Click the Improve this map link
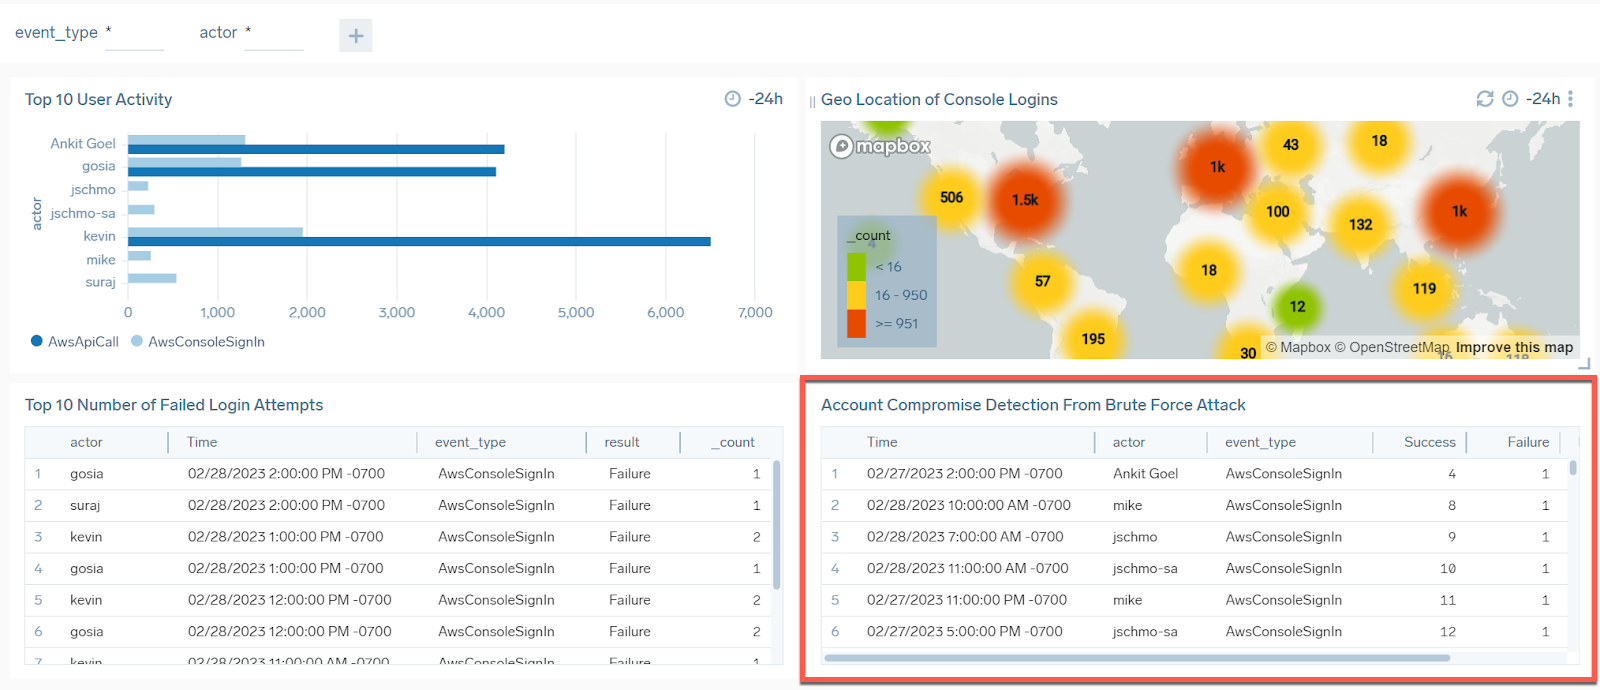 [x=1514, y=347]
